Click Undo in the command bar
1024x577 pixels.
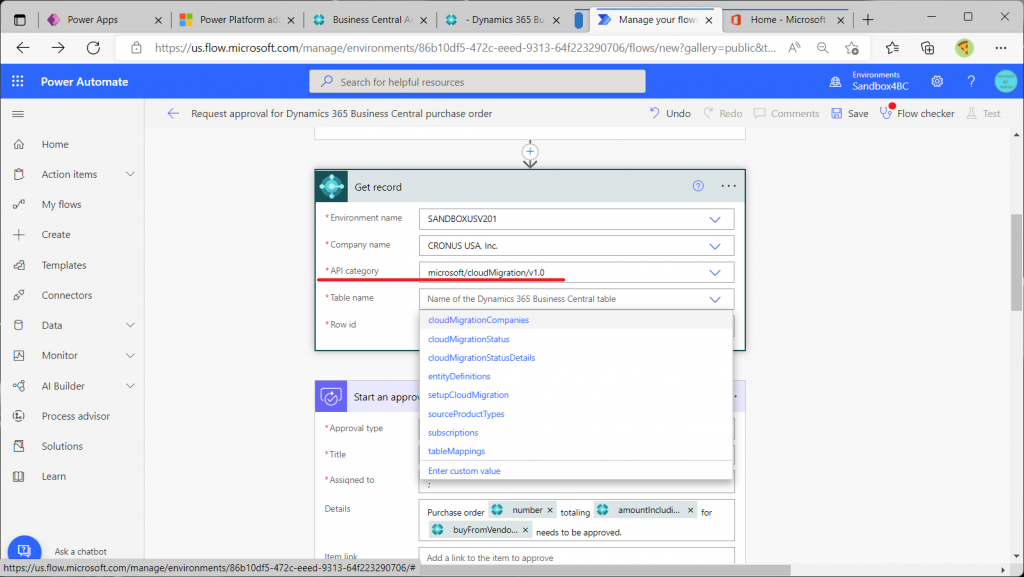pos(670,114)
